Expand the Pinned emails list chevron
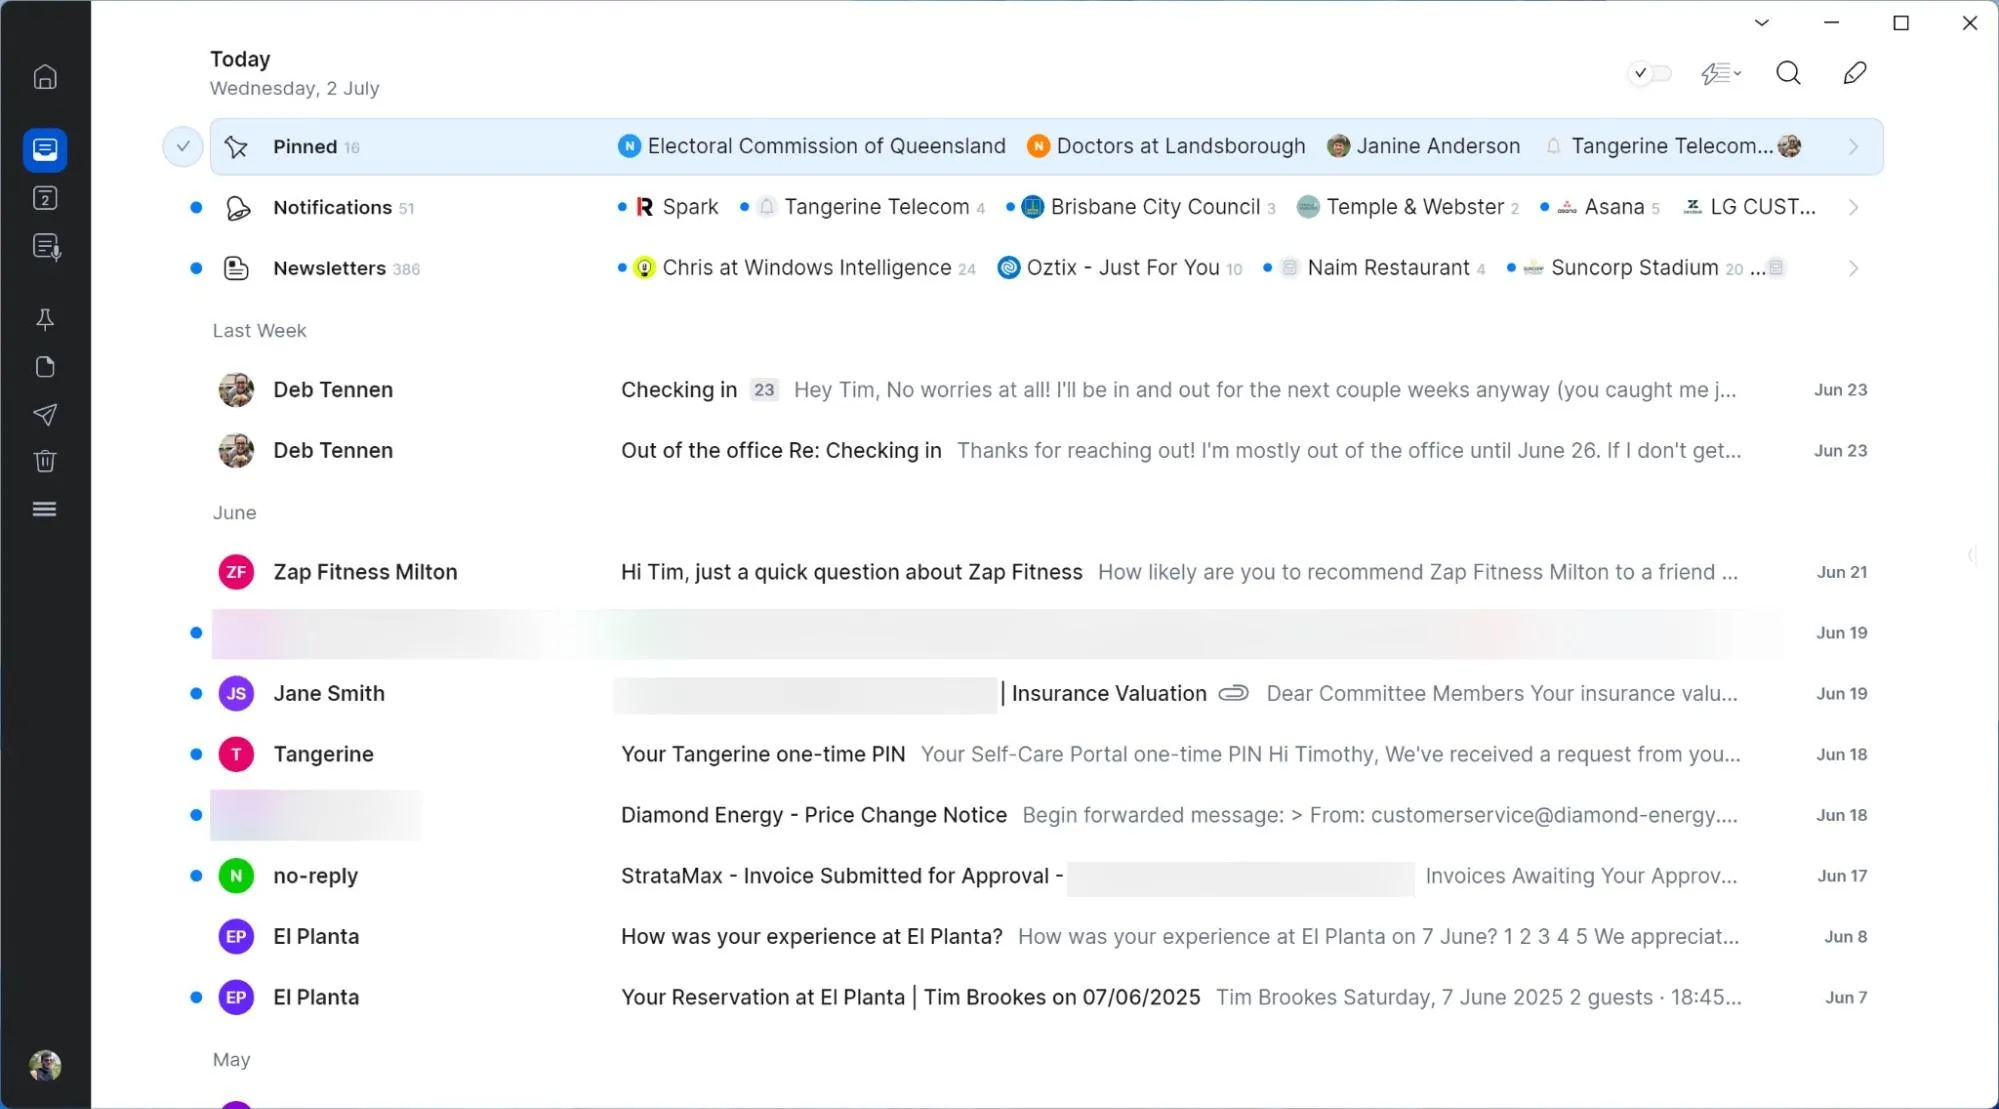1999x1109 pixels. 1852,146
